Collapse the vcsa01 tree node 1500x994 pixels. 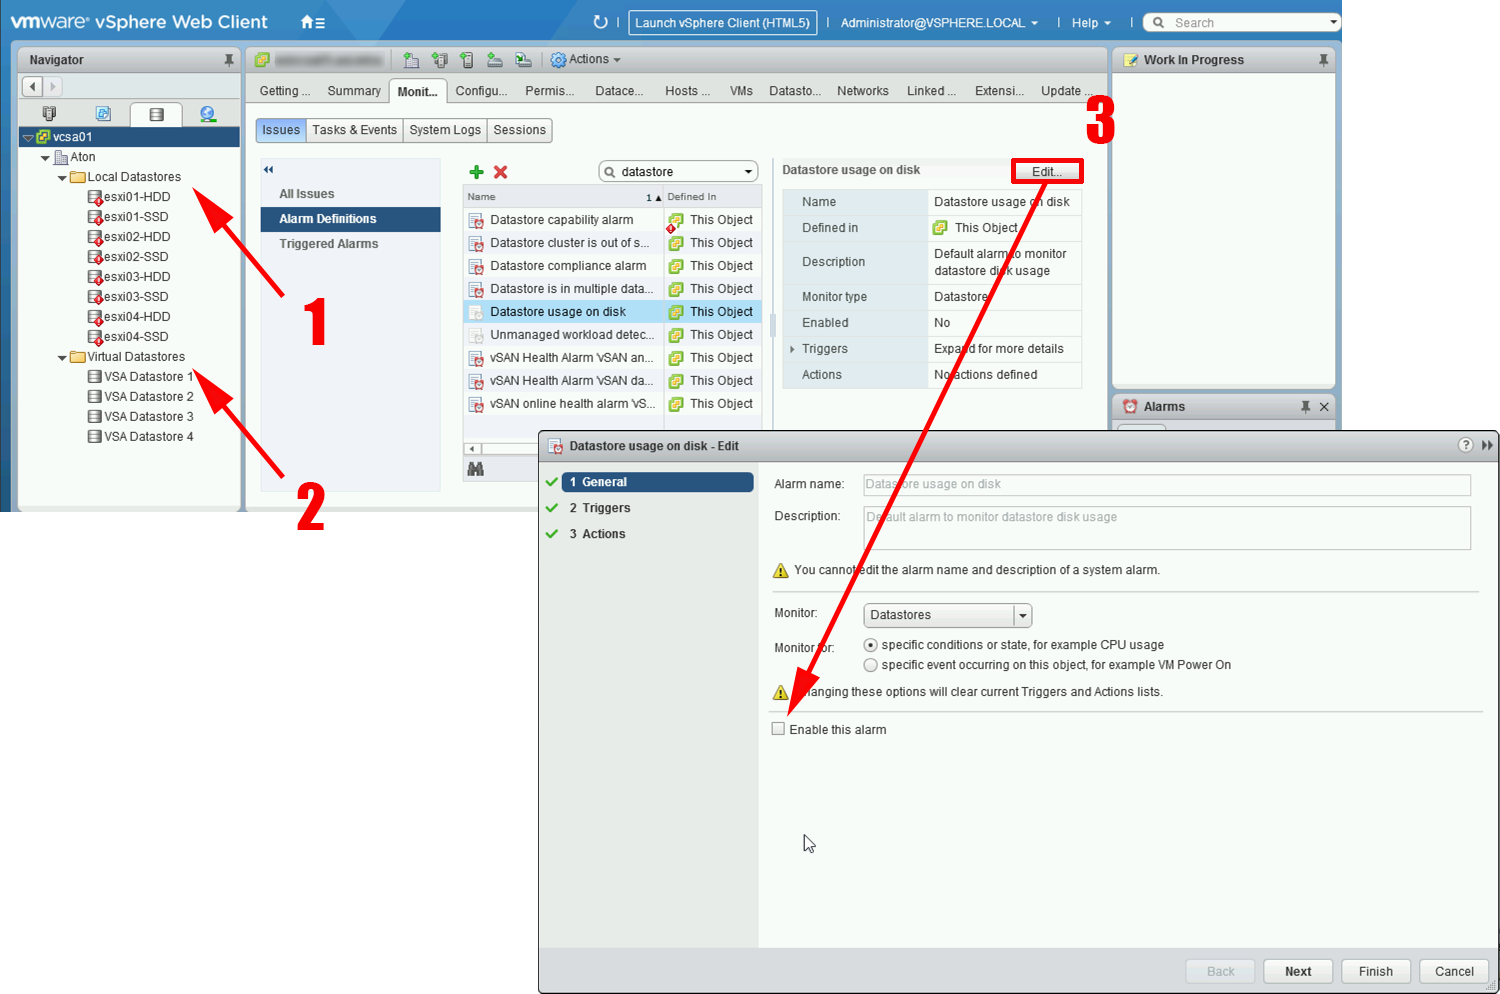[28, 137]
